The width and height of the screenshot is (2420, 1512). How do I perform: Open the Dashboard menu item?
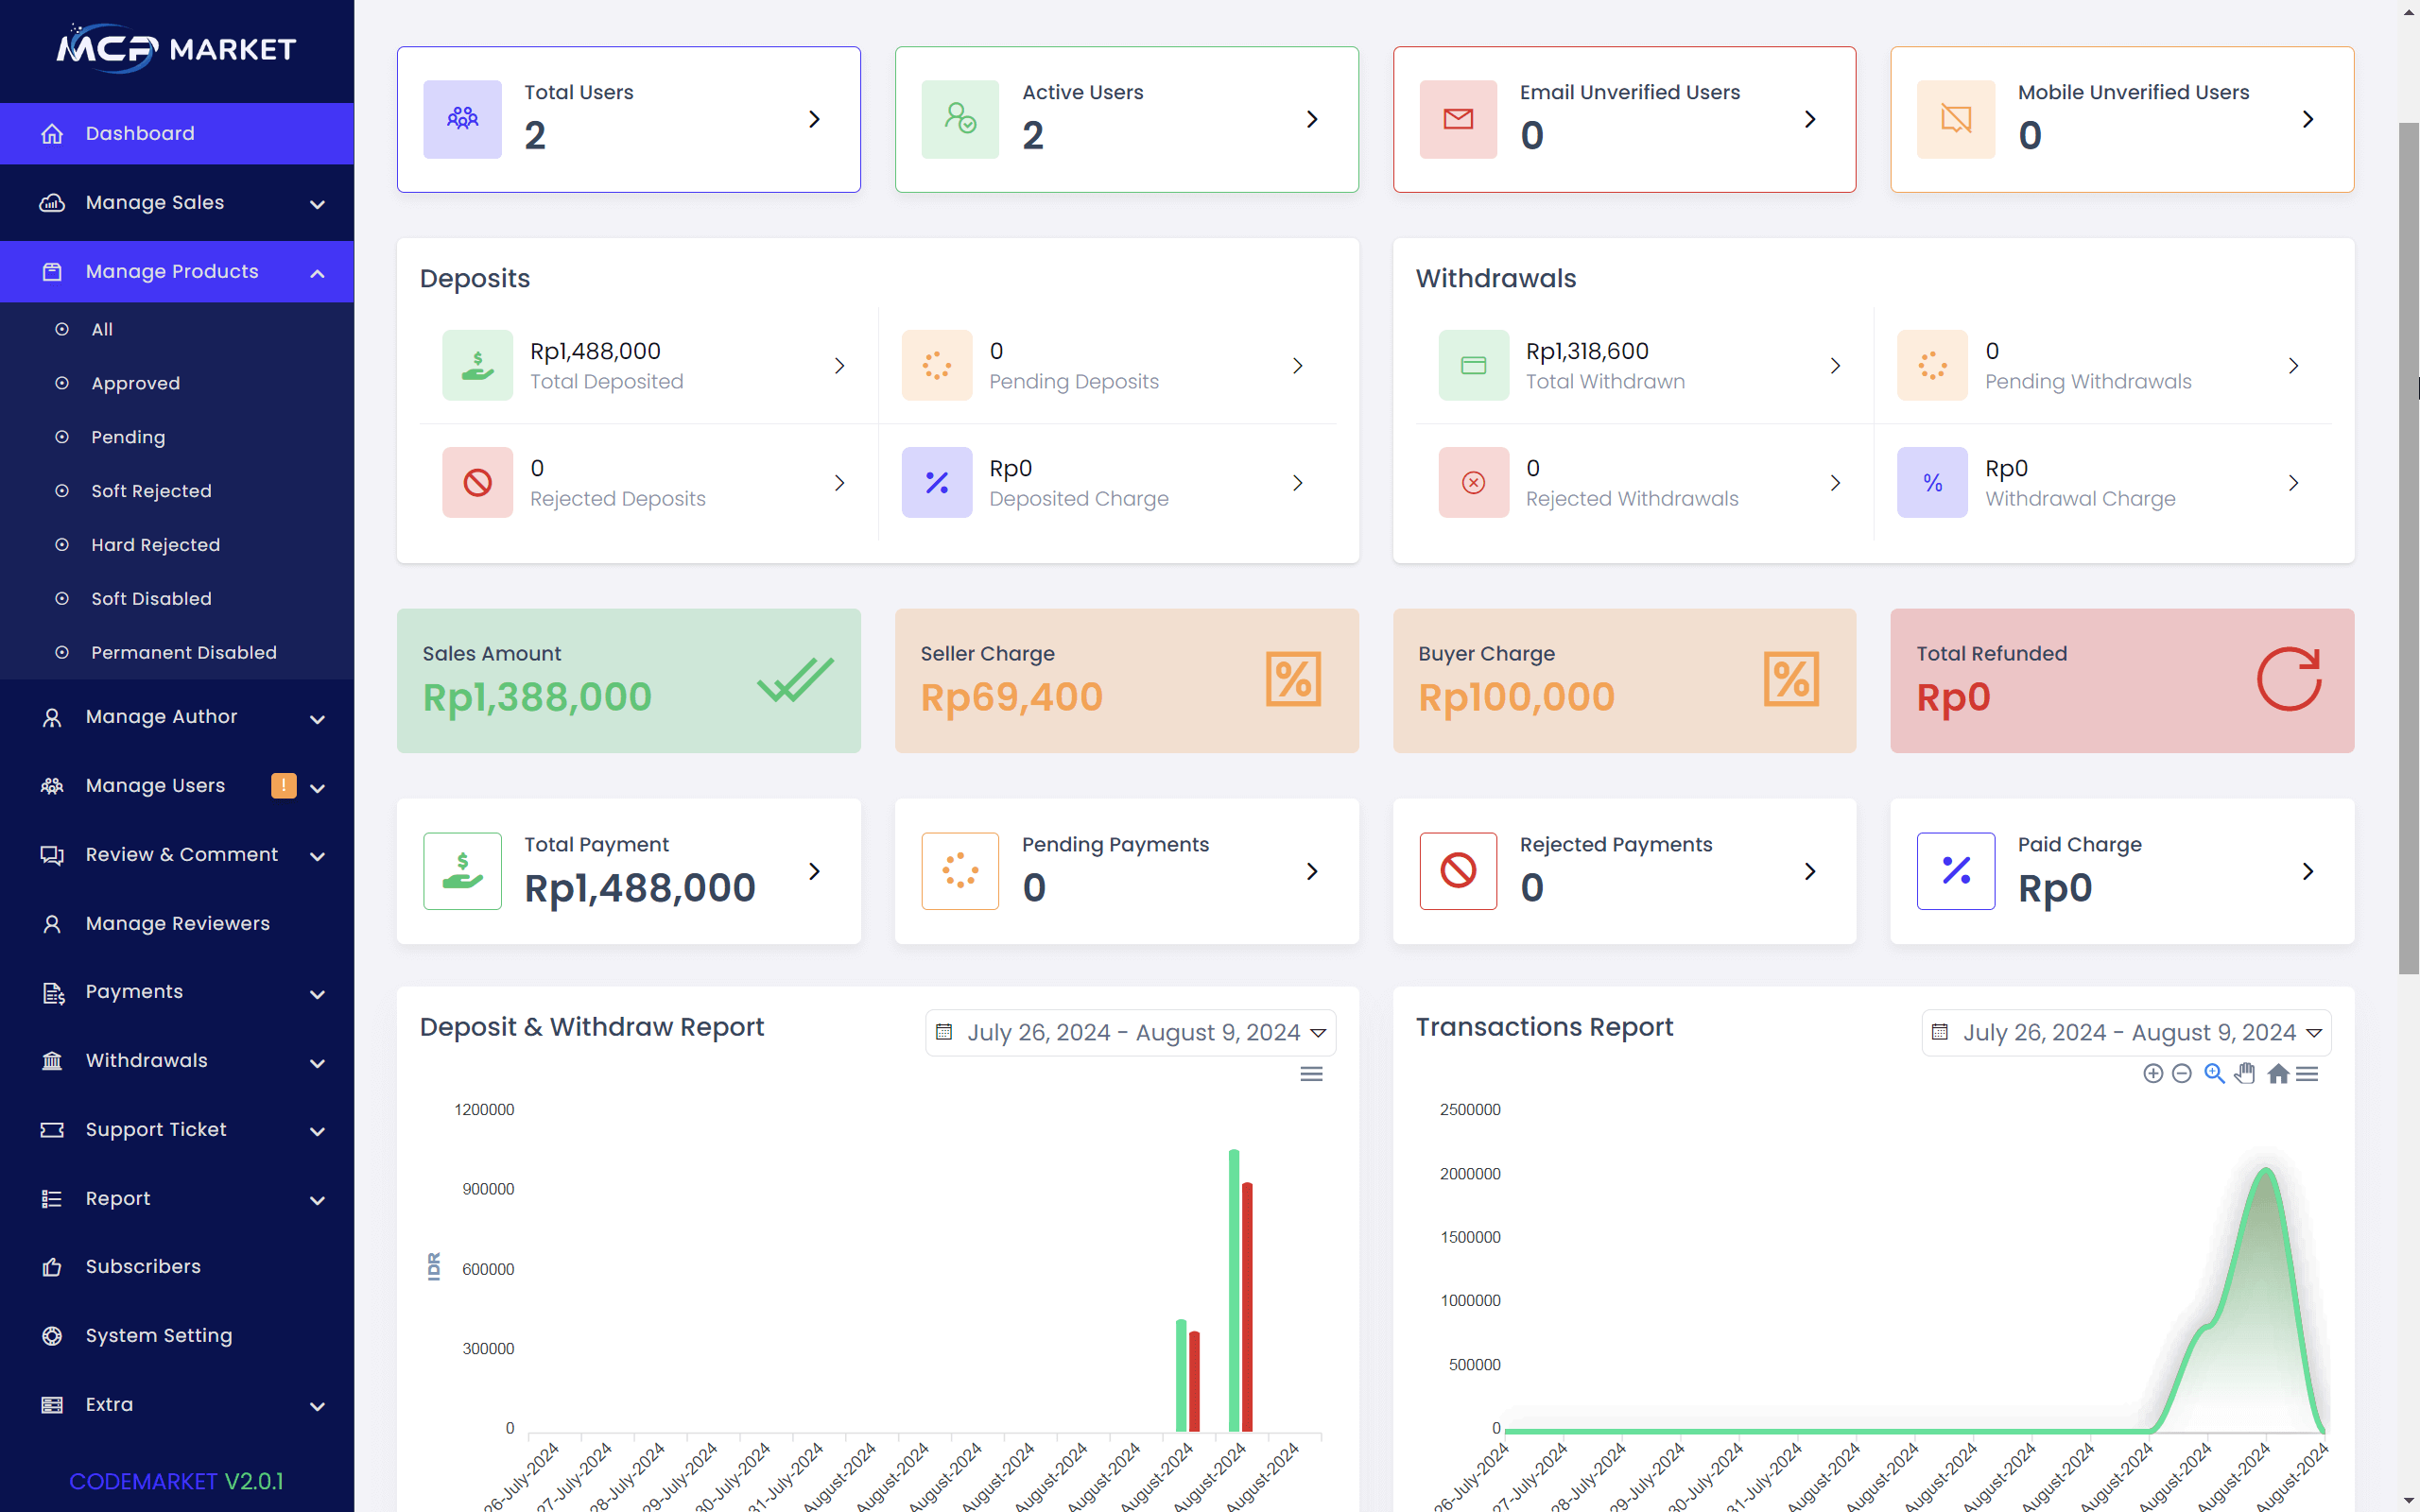pos(140,133)
